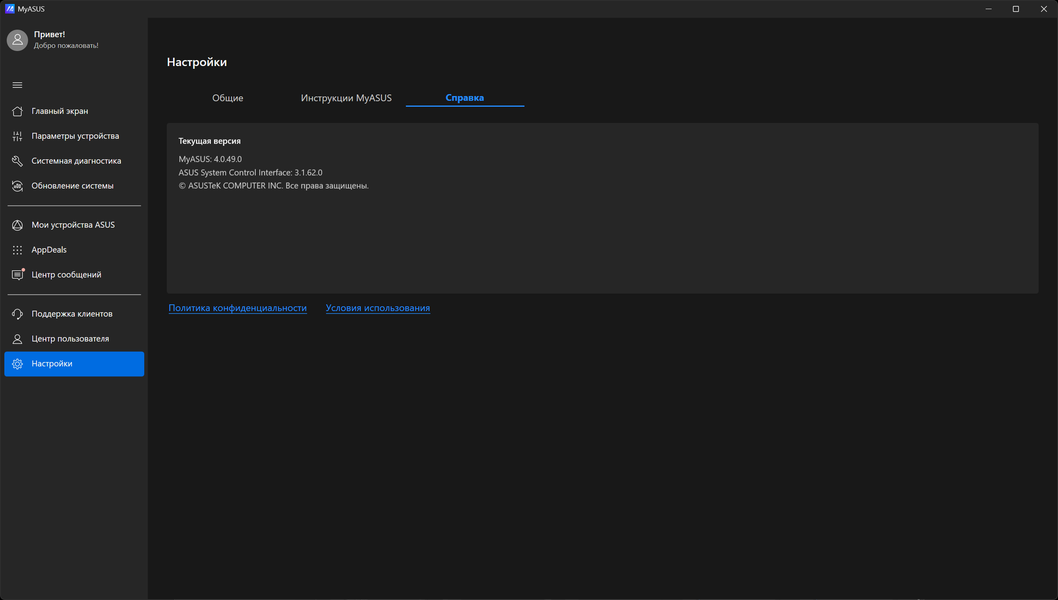
Task: Click the icon for Мои устройства ASUS
Action: coord(18,225)
